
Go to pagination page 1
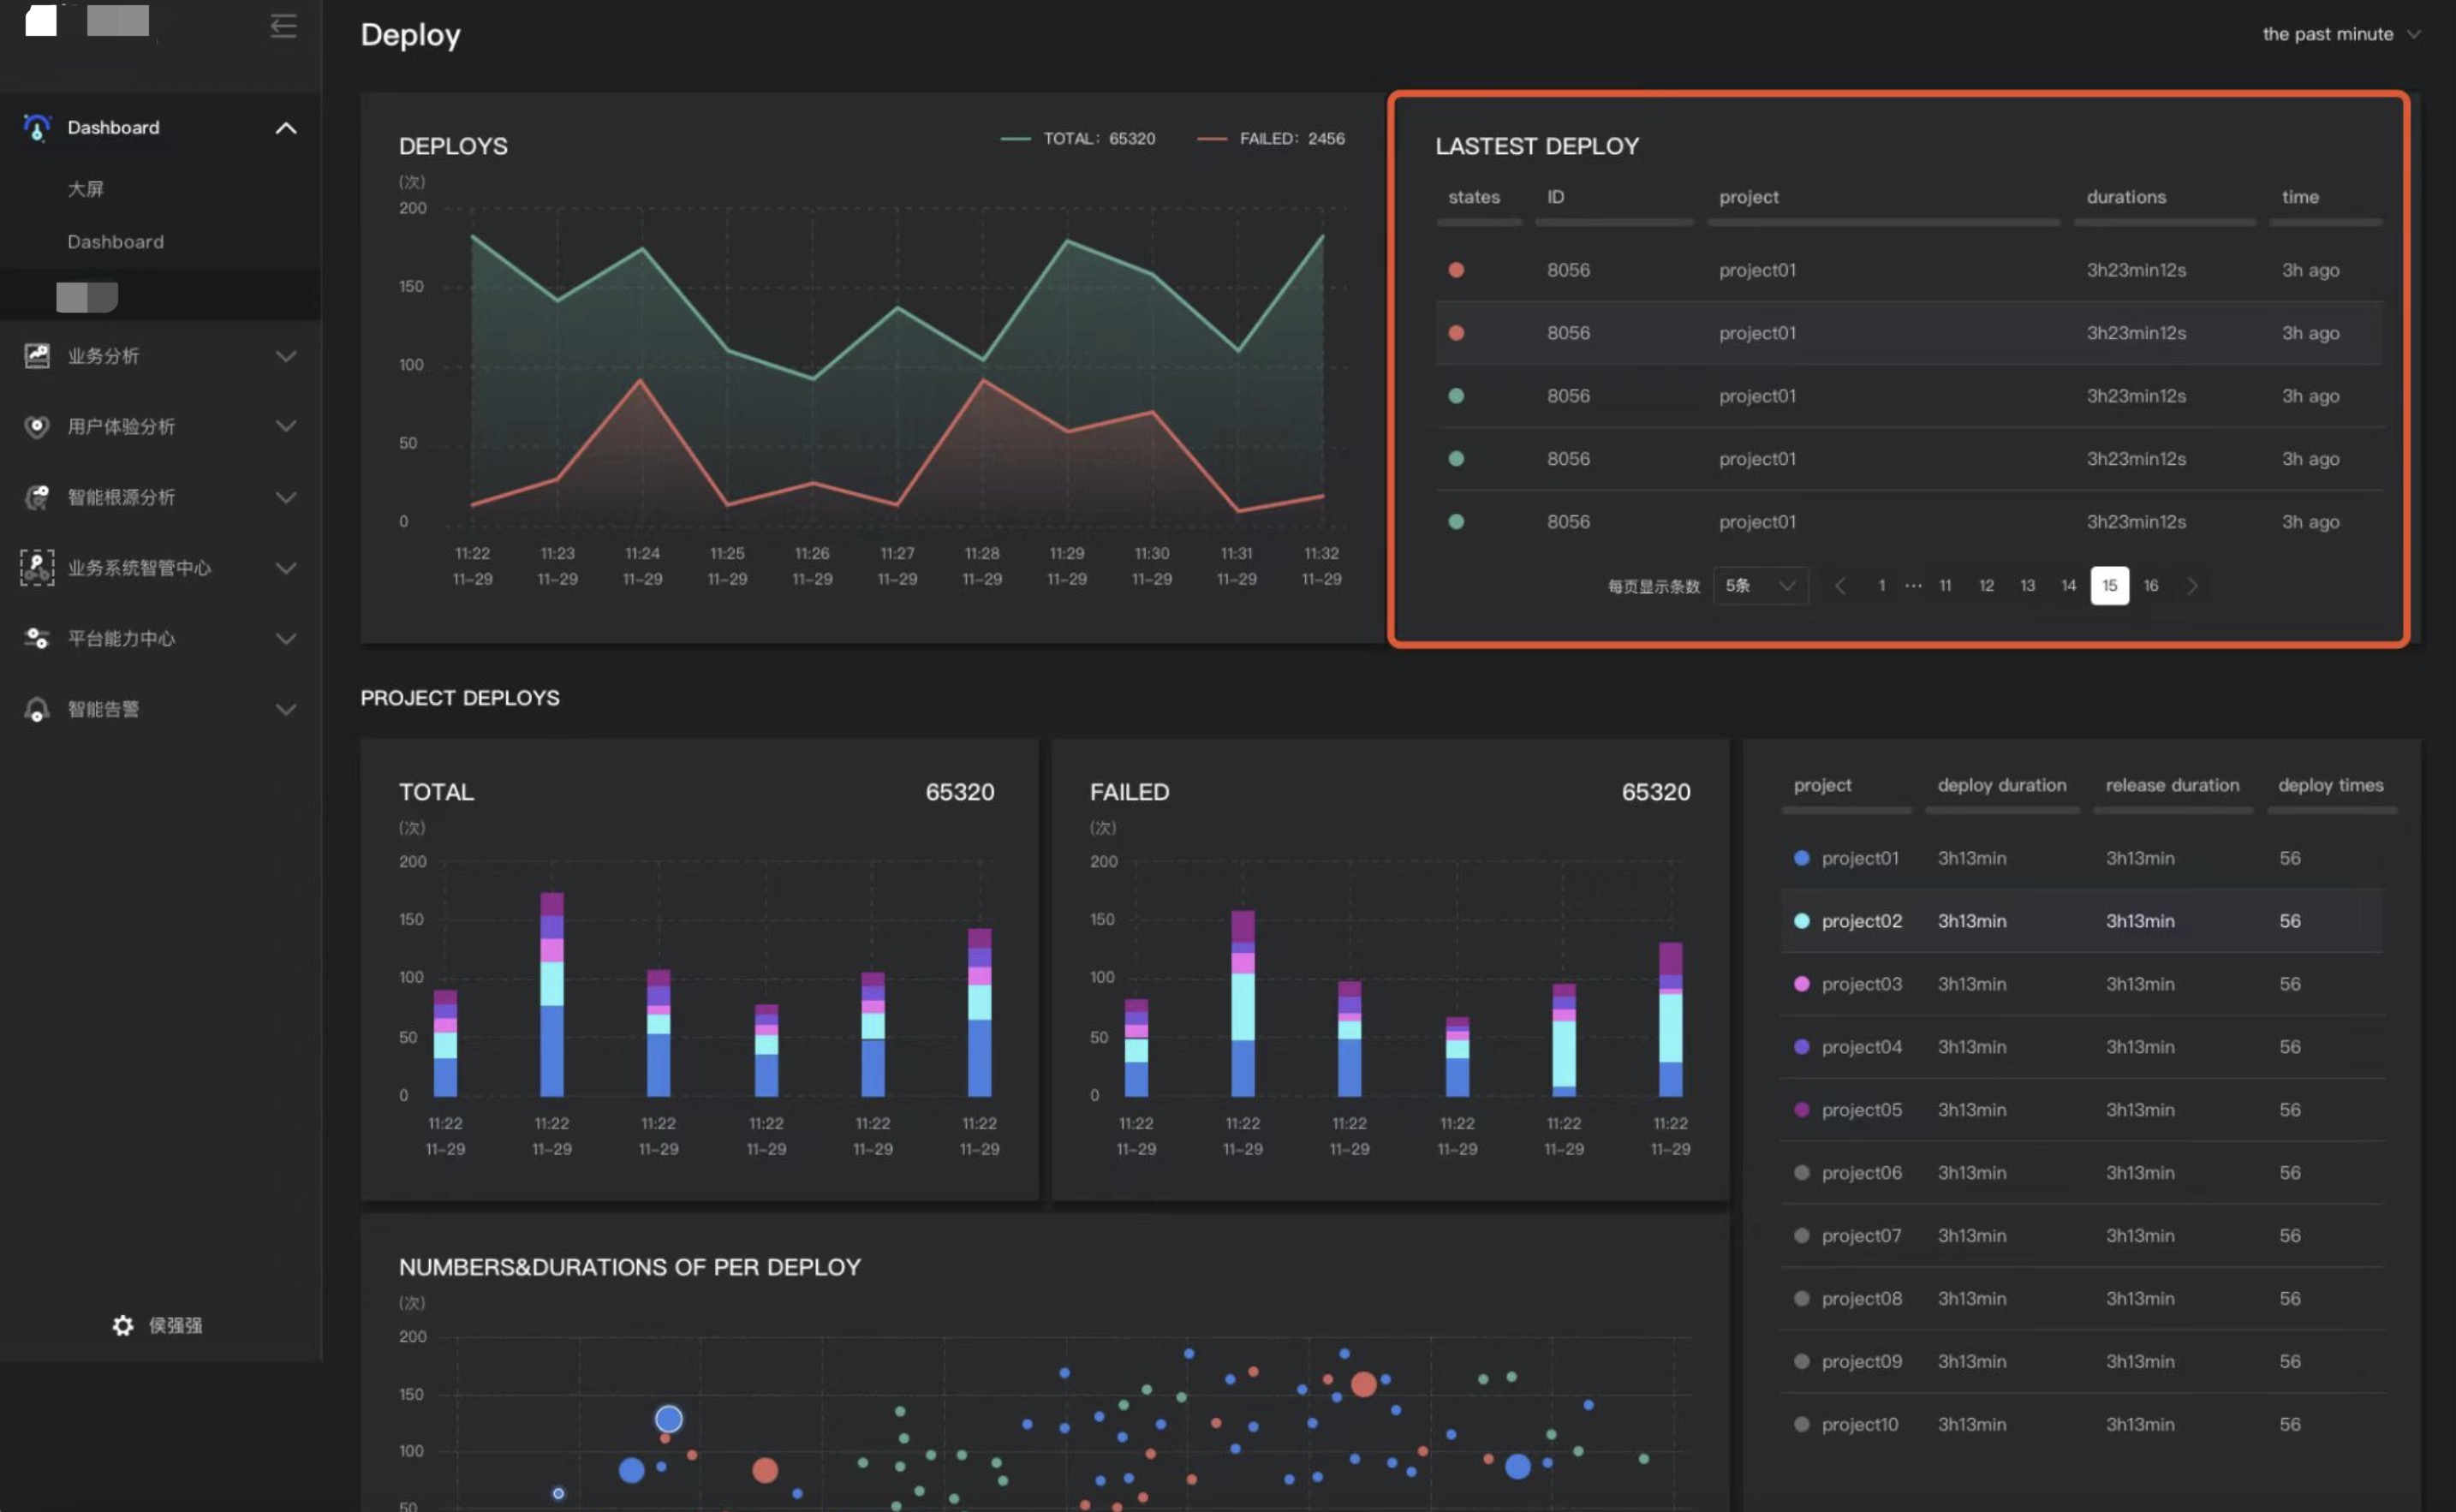tap(1881, 586)
